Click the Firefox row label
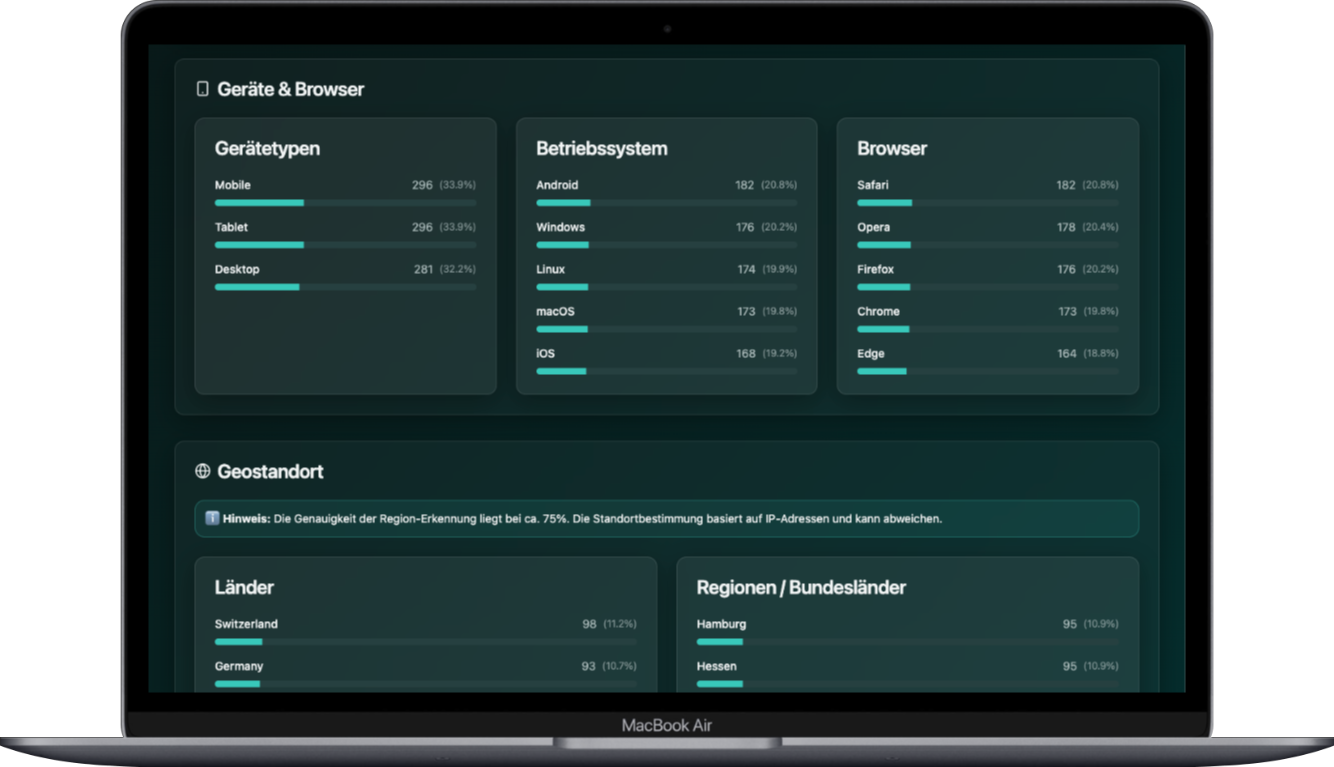 (x=875, y=269)
